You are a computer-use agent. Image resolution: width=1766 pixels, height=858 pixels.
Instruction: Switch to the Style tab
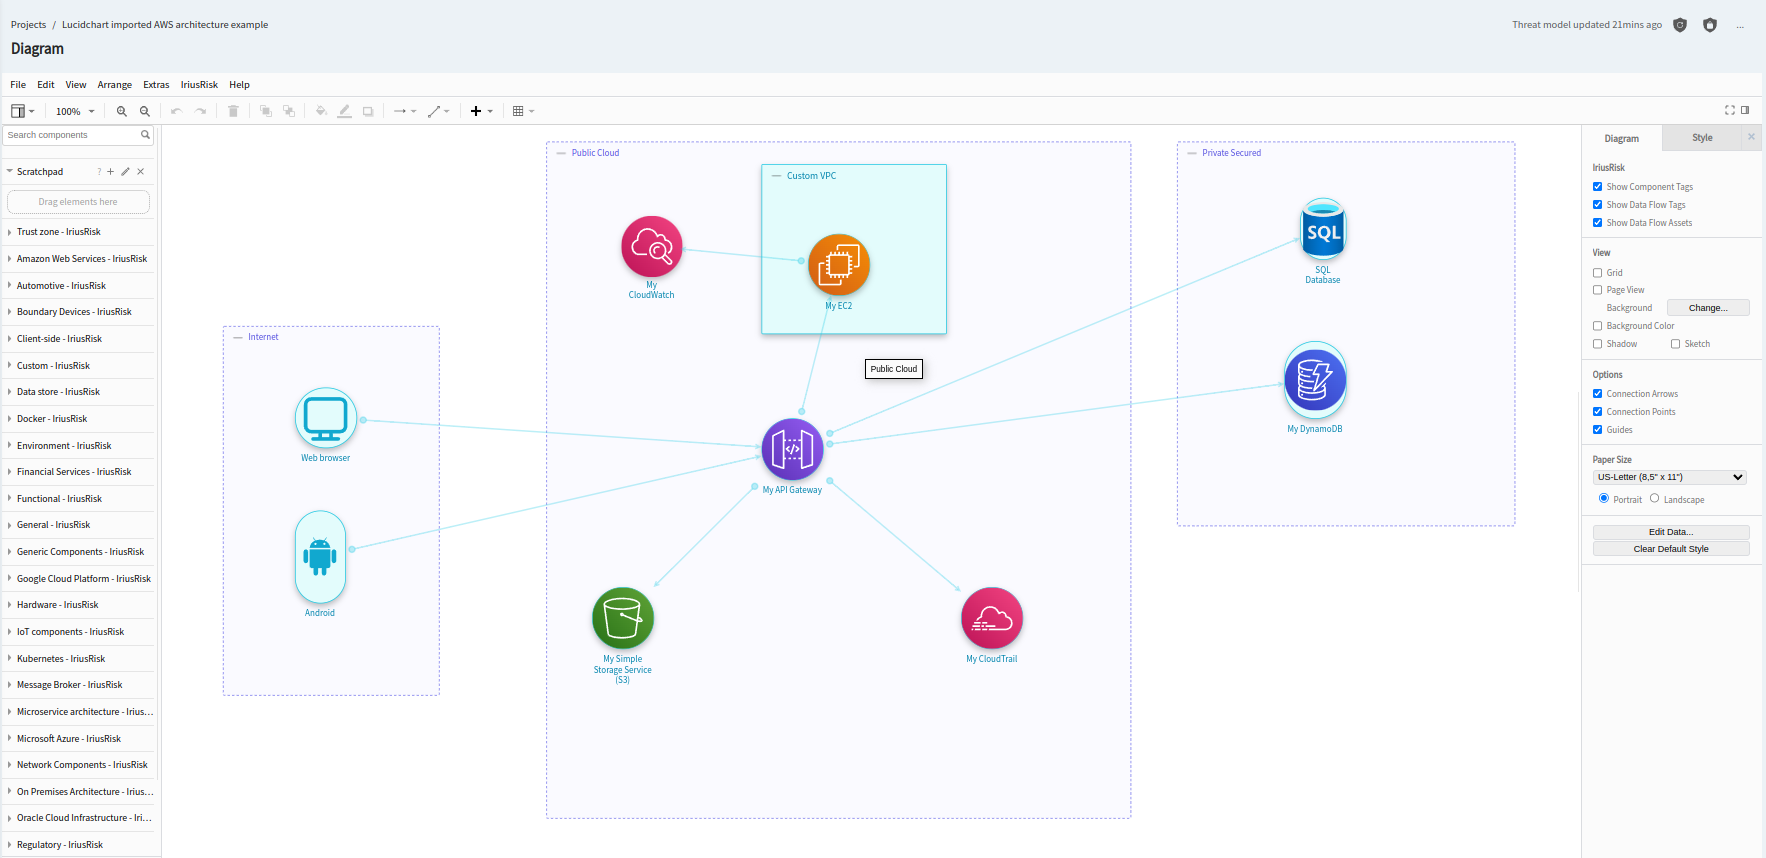(x=1702, y=138)
